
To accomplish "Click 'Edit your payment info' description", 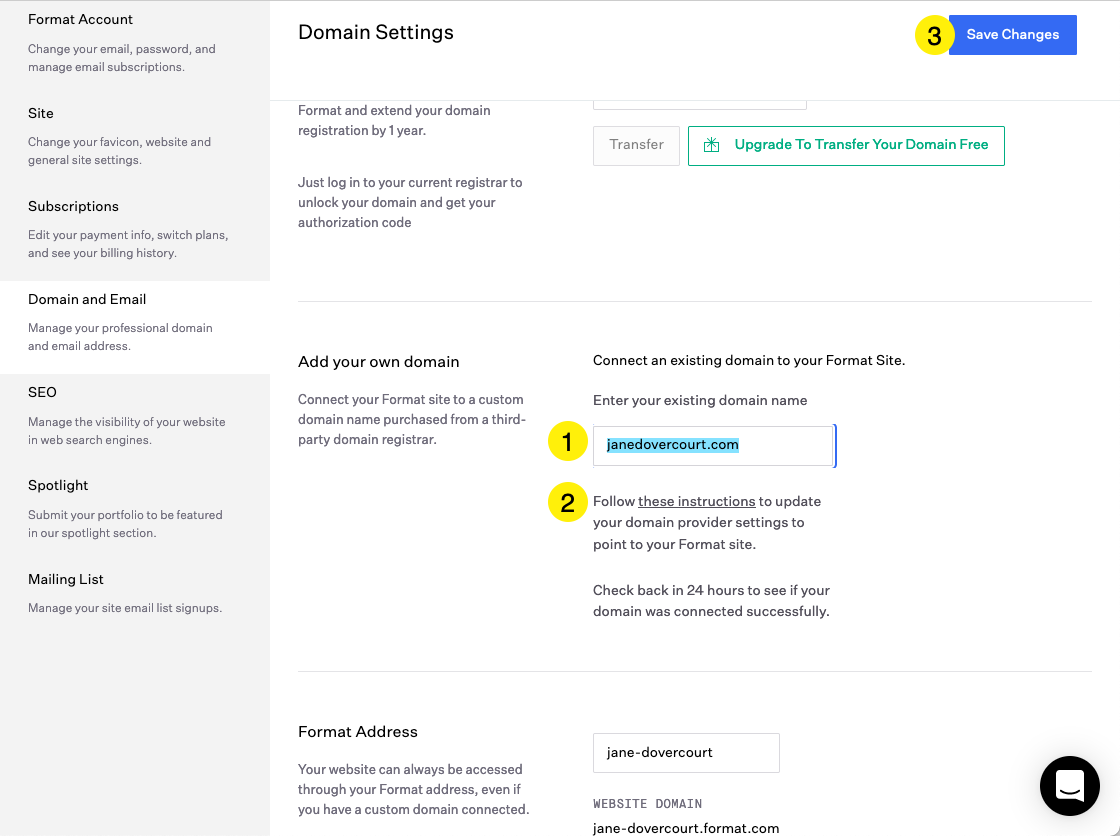I will click(x=128, y=244).
